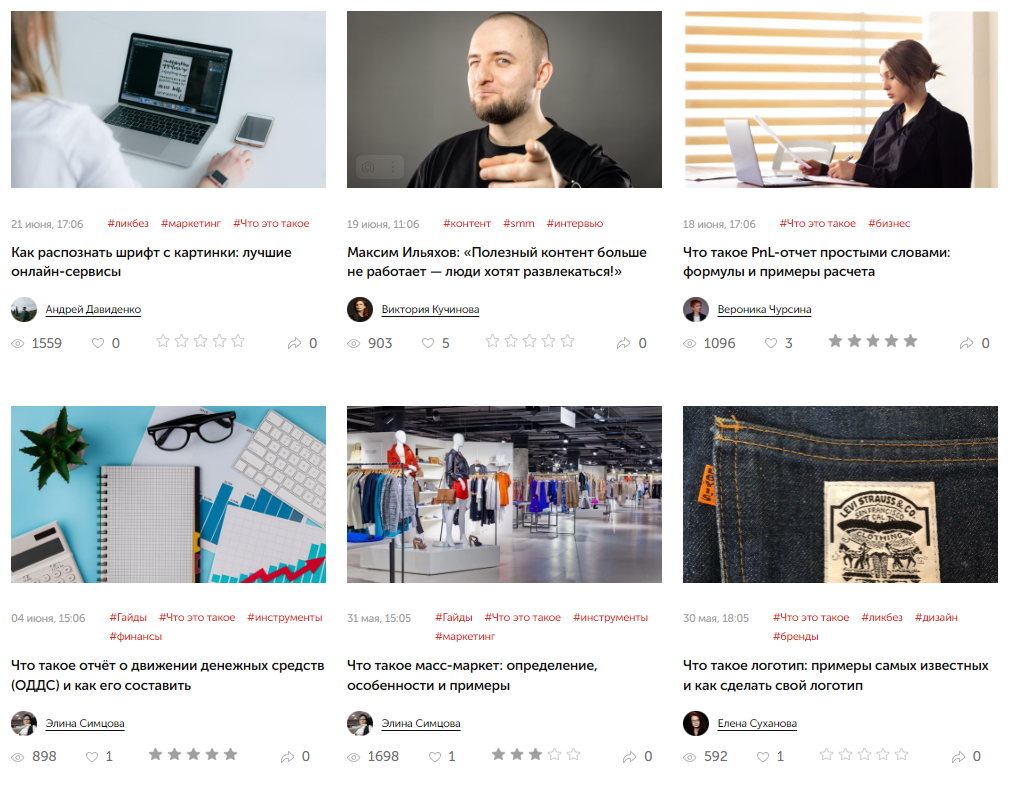Open author Виктория Кучинова profile

click(x=430, y=309)
